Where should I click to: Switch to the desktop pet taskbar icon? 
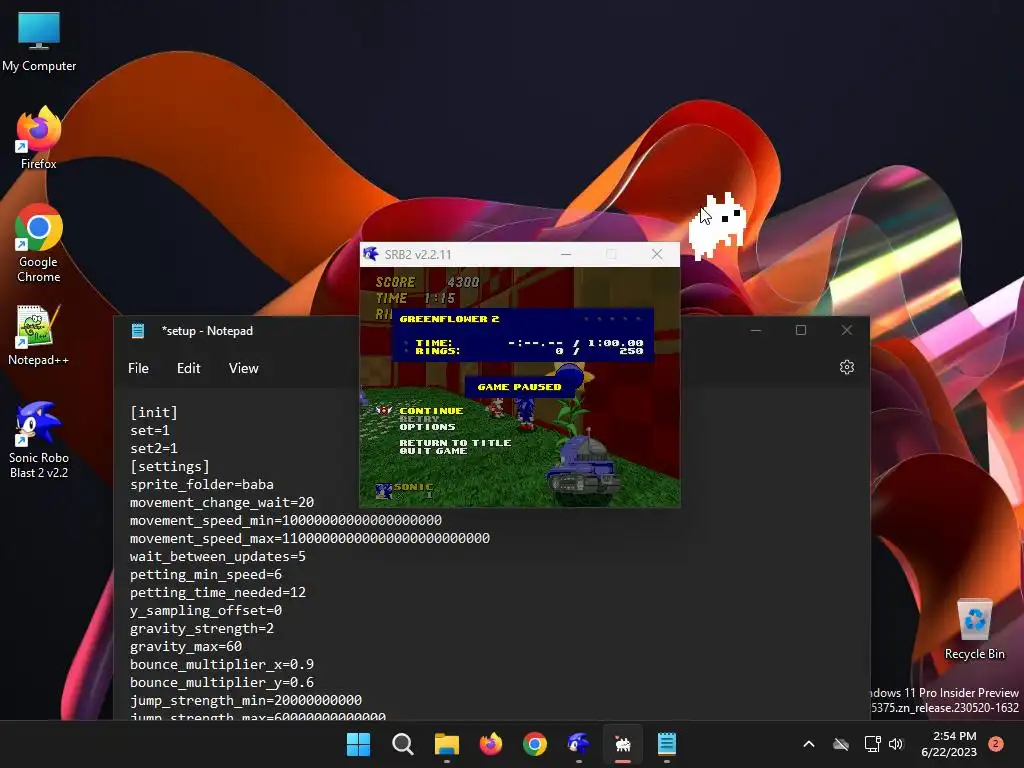click(623, 744)
